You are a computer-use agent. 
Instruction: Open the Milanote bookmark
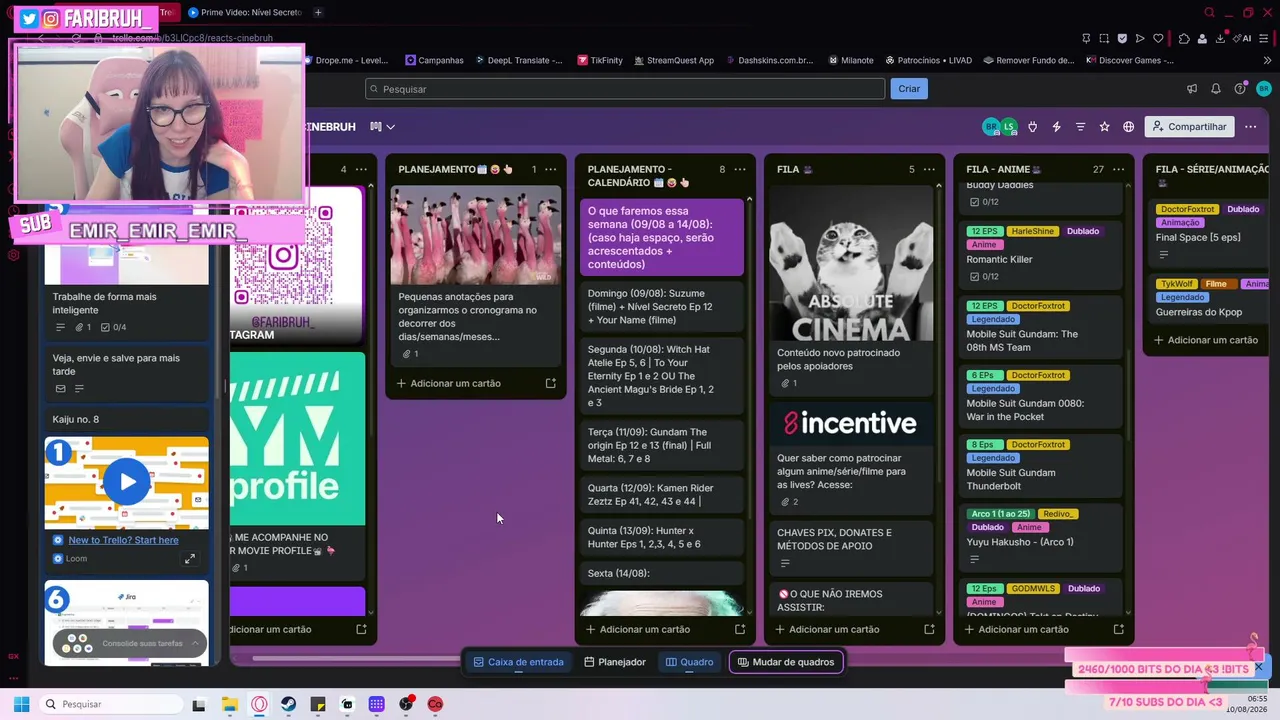click(851, 60)
